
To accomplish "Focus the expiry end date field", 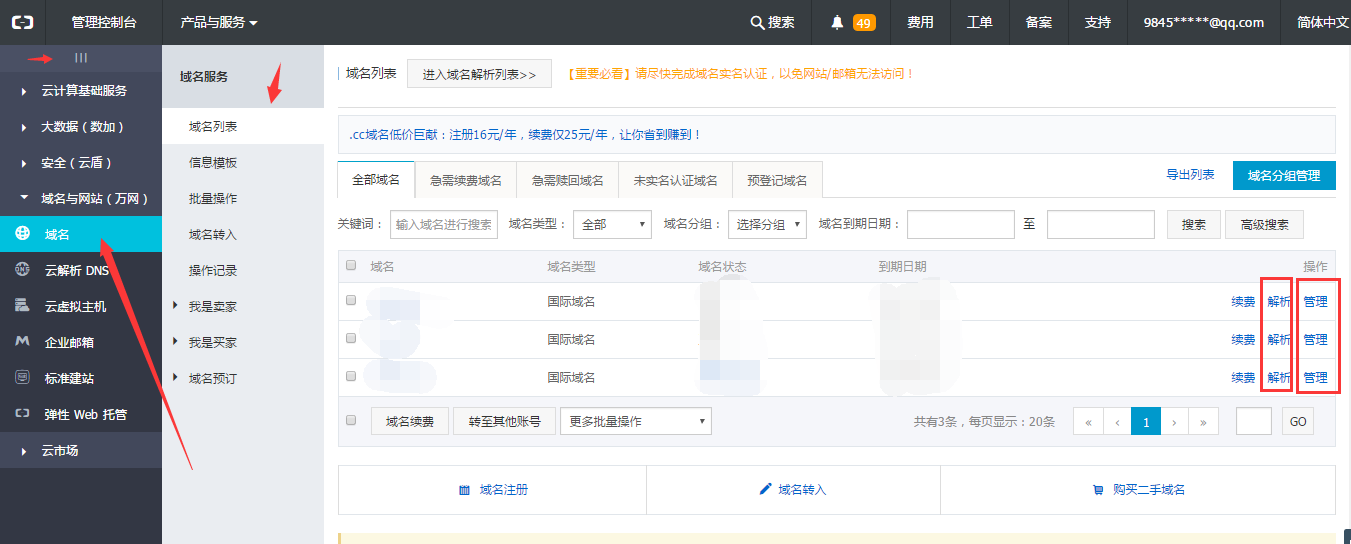I will (1101, 224).
